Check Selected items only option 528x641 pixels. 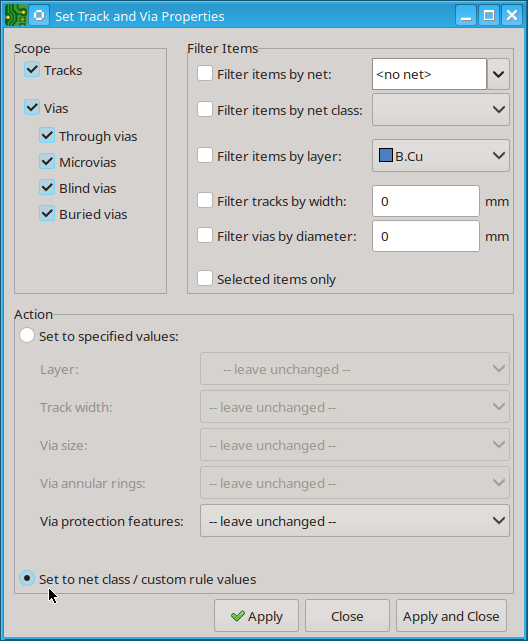point(205,278)
